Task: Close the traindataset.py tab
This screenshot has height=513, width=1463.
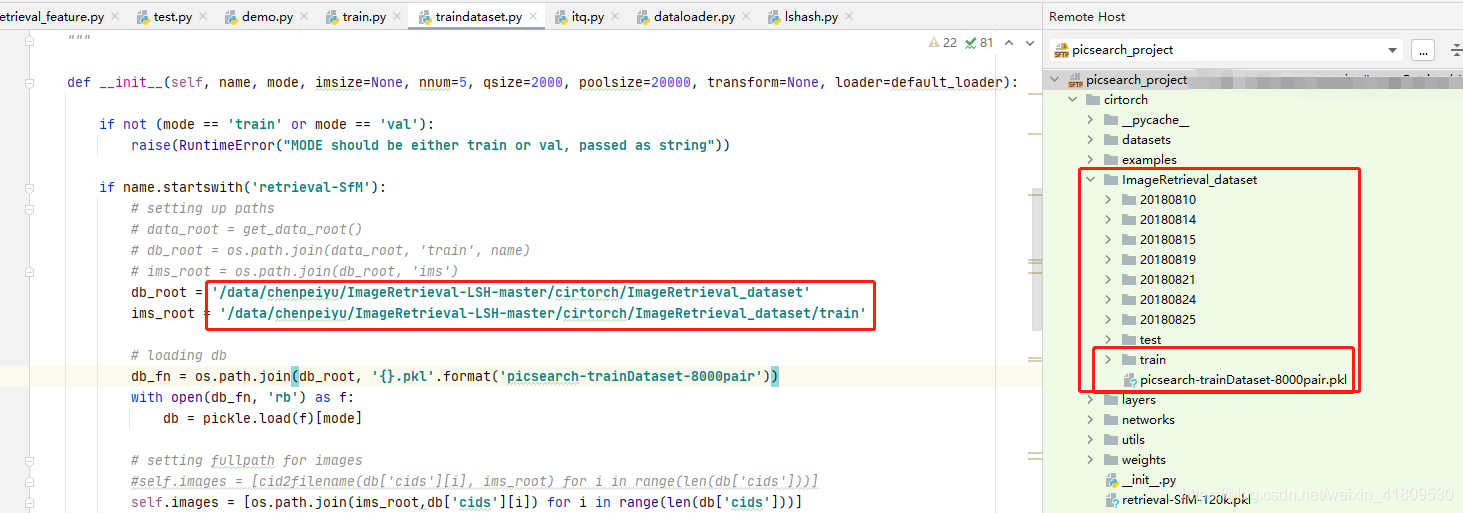Action: click(x=534, y=17)
